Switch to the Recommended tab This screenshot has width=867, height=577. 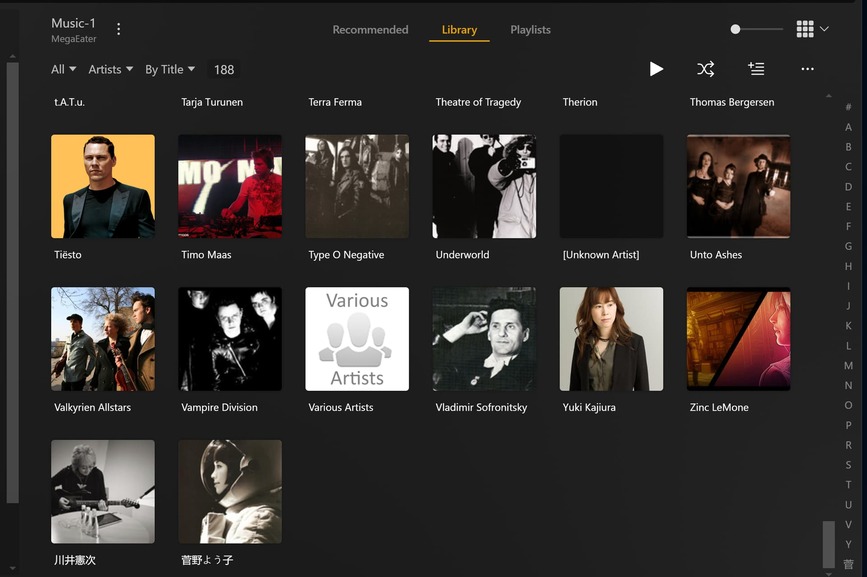pos(370,30)
